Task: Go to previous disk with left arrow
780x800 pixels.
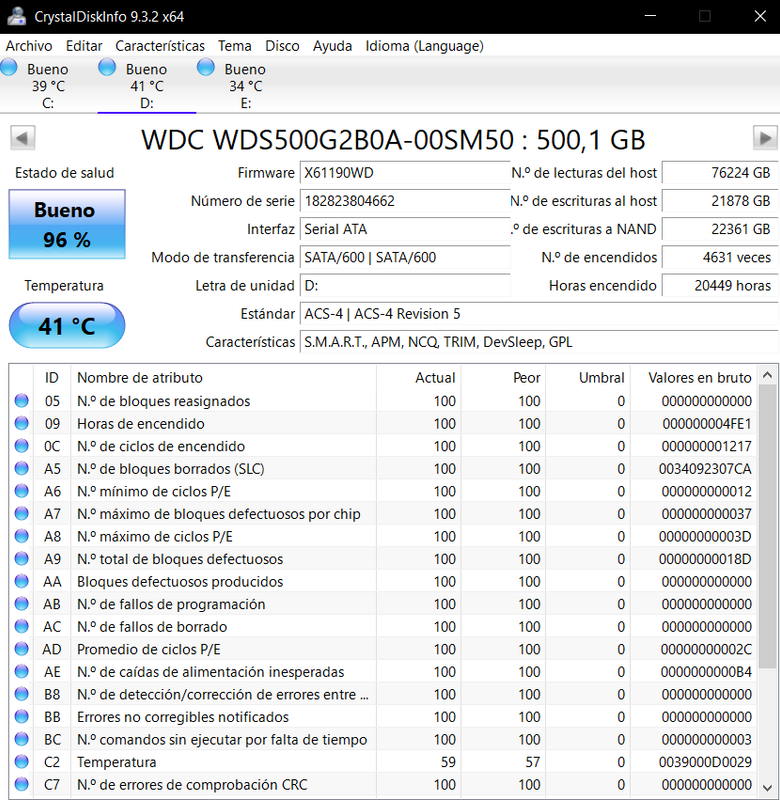Action: coord(22,138)
